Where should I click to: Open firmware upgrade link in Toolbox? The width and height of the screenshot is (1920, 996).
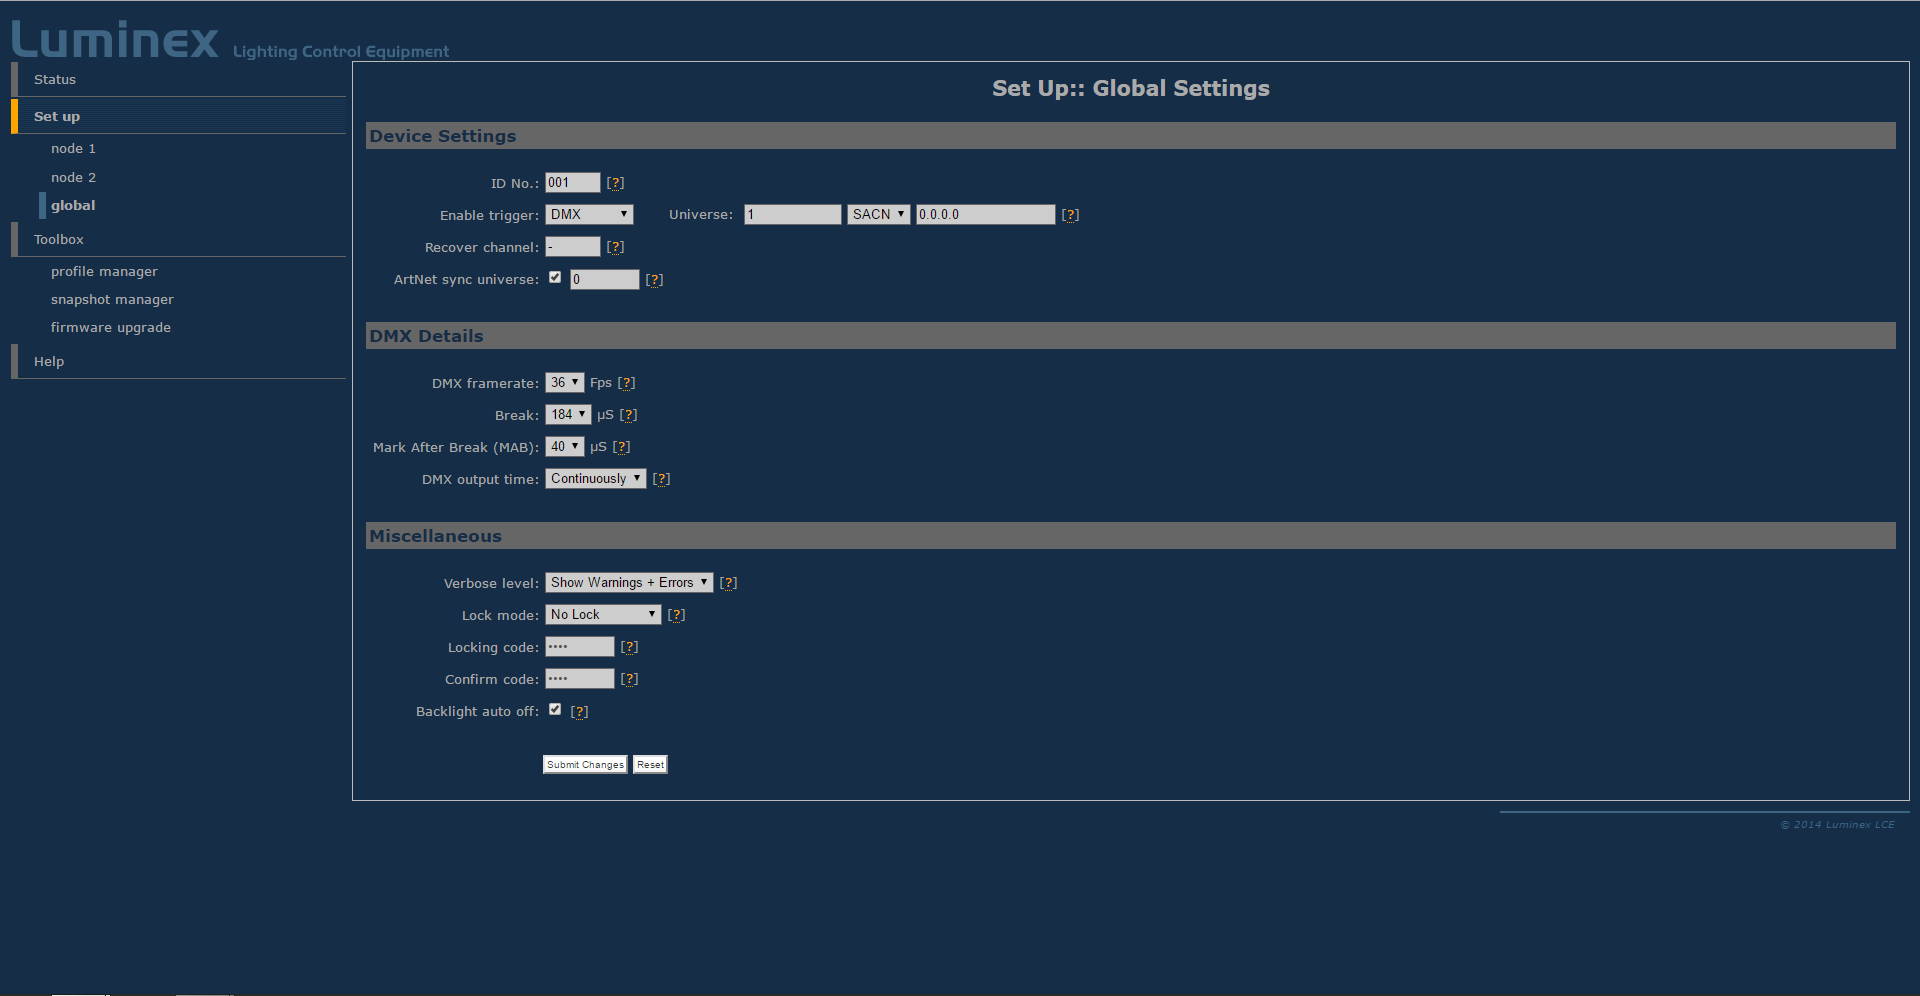click(x=111, y=328)
